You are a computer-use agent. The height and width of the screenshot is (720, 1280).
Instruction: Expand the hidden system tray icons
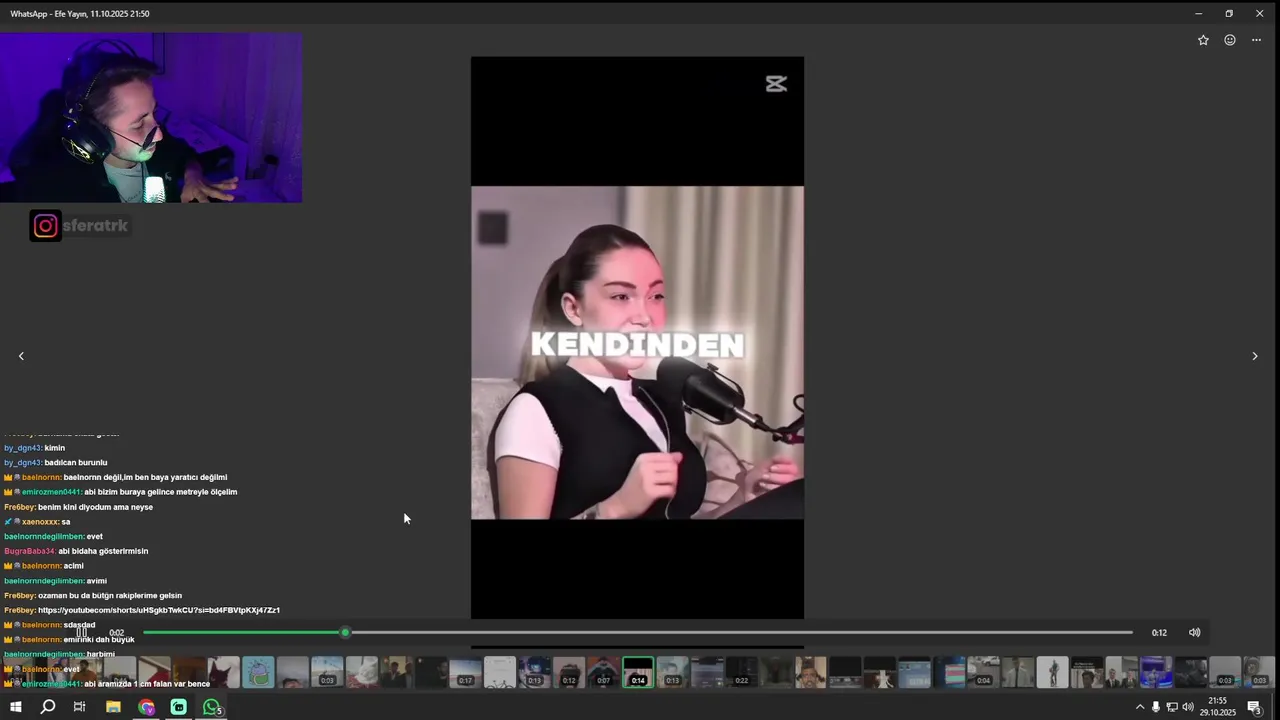point(1139,707)
